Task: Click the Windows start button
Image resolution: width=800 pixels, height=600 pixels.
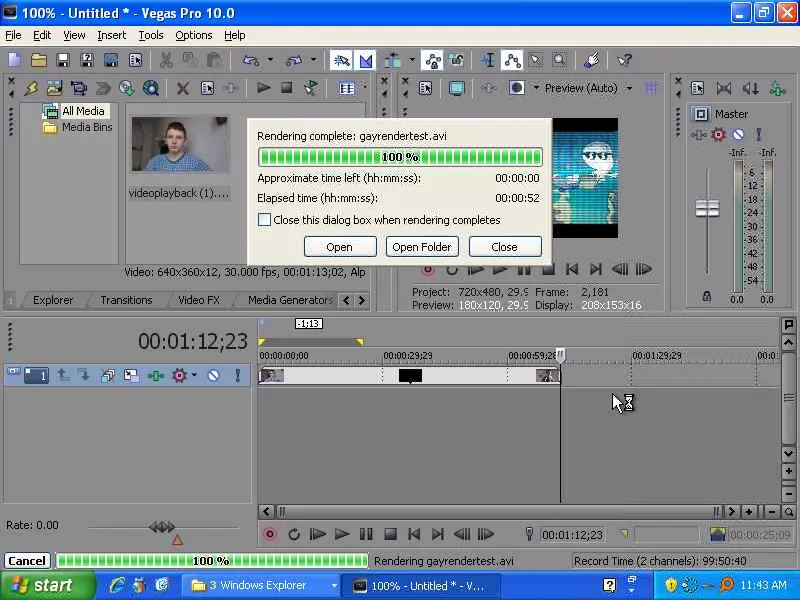Action: 45,585
